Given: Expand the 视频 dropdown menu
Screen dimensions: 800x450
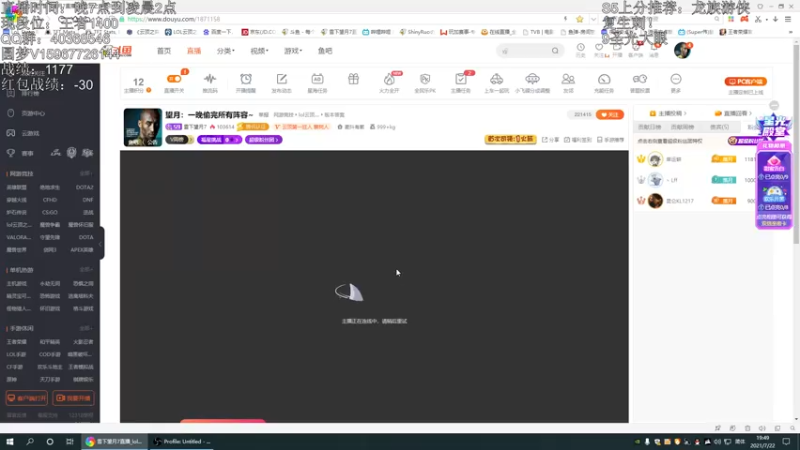Looking at the screenshot, I should click(259, 51).
